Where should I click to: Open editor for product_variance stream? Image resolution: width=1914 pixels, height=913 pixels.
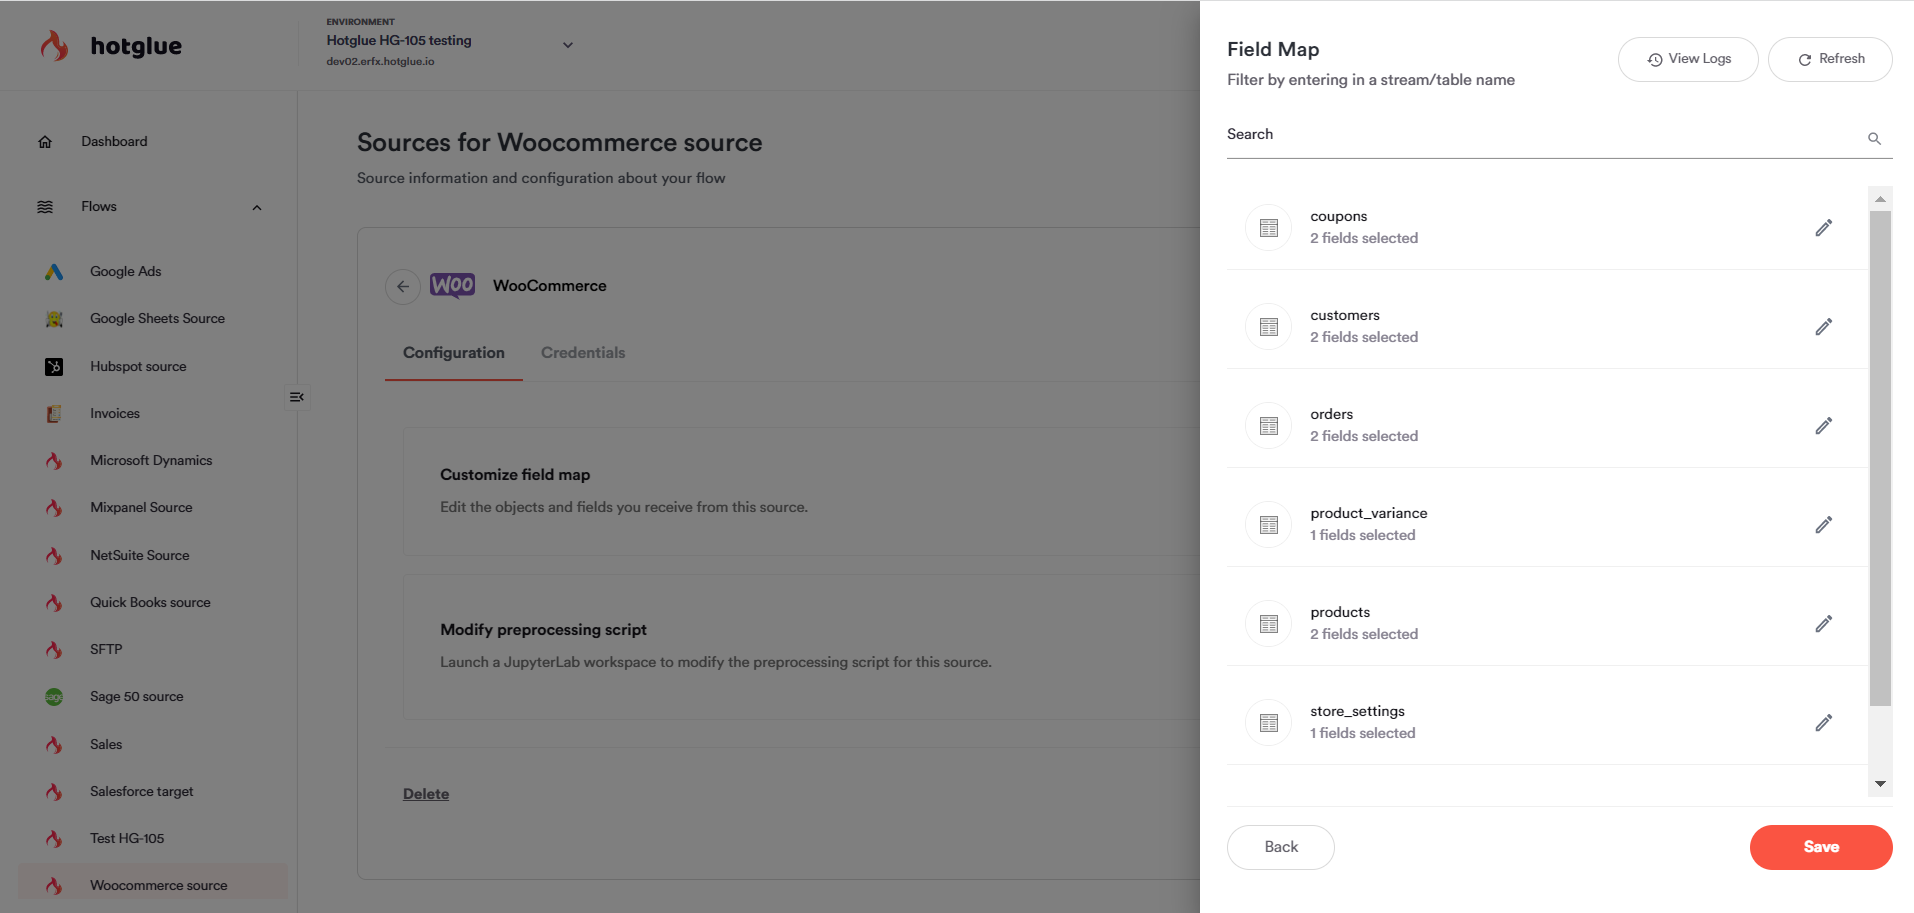[1823, 525]
